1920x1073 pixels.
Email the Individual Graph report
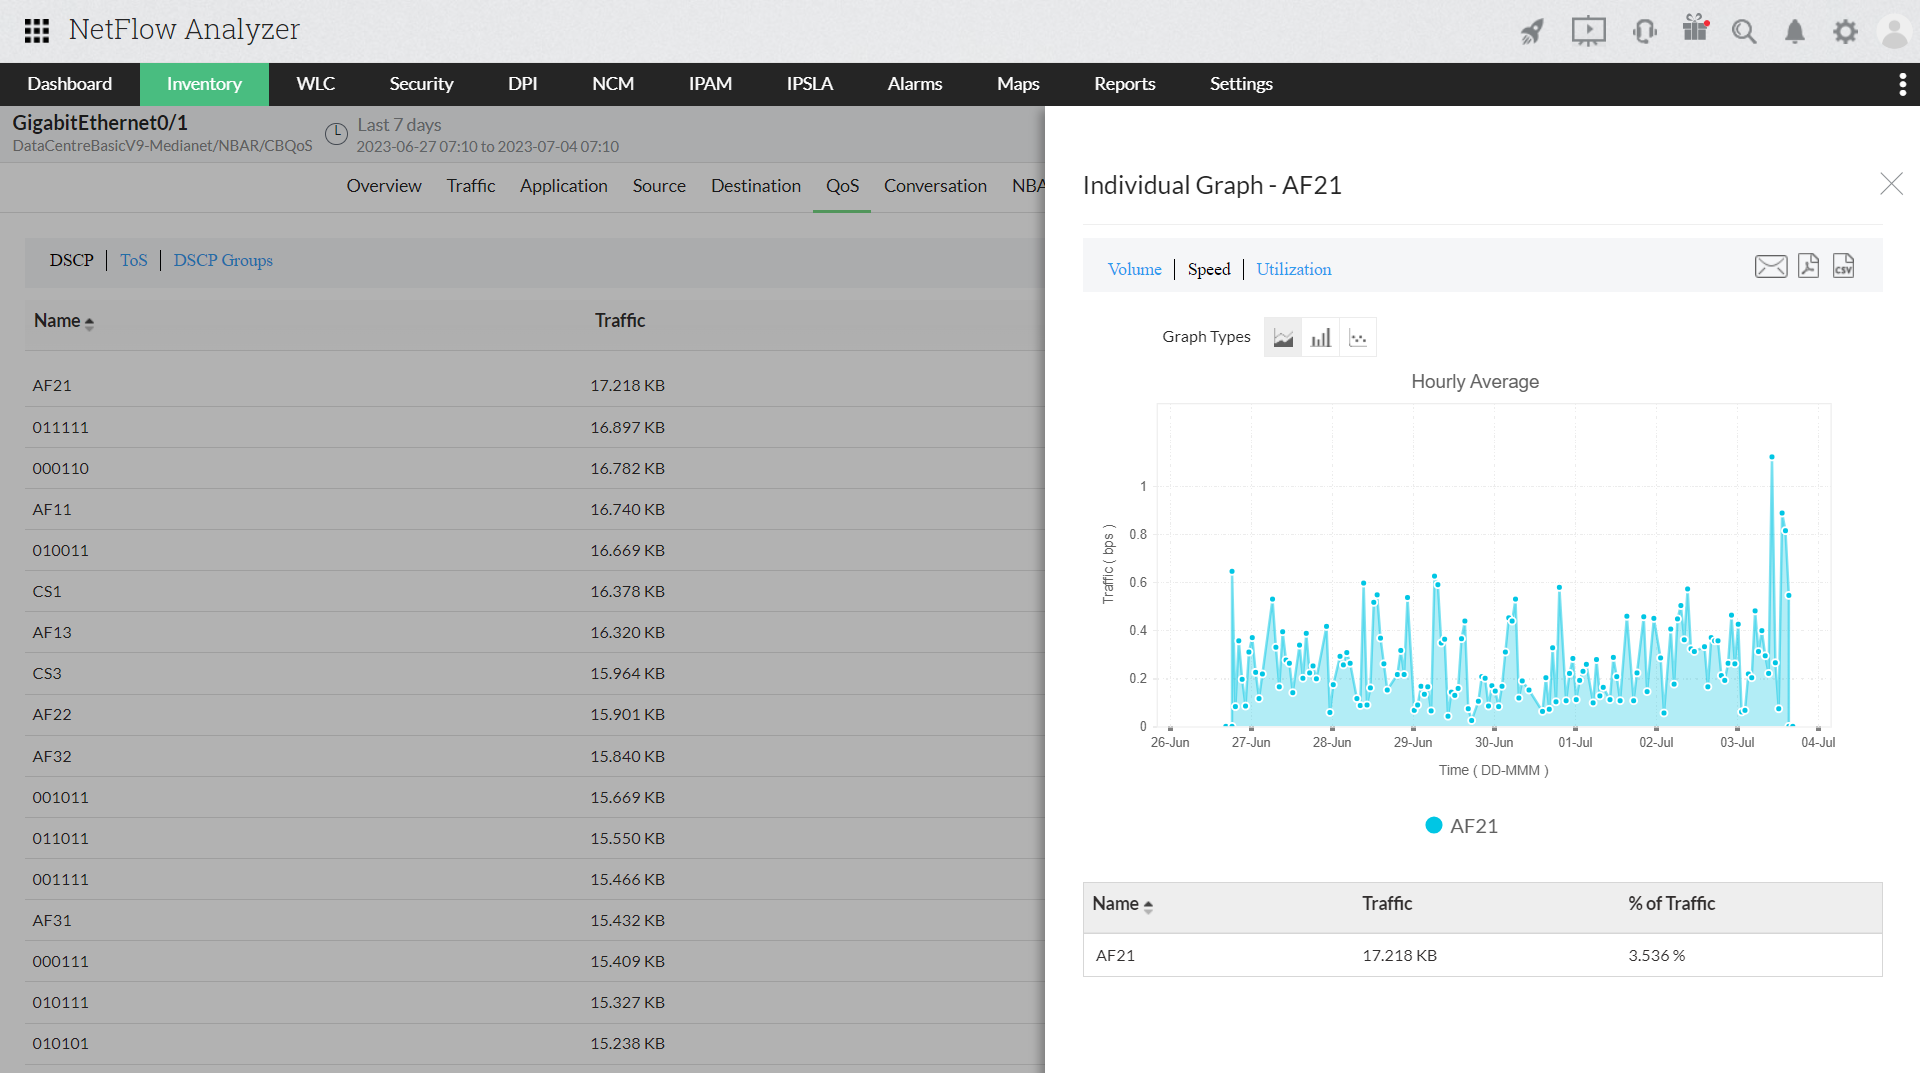click(x=1770, y=266)
